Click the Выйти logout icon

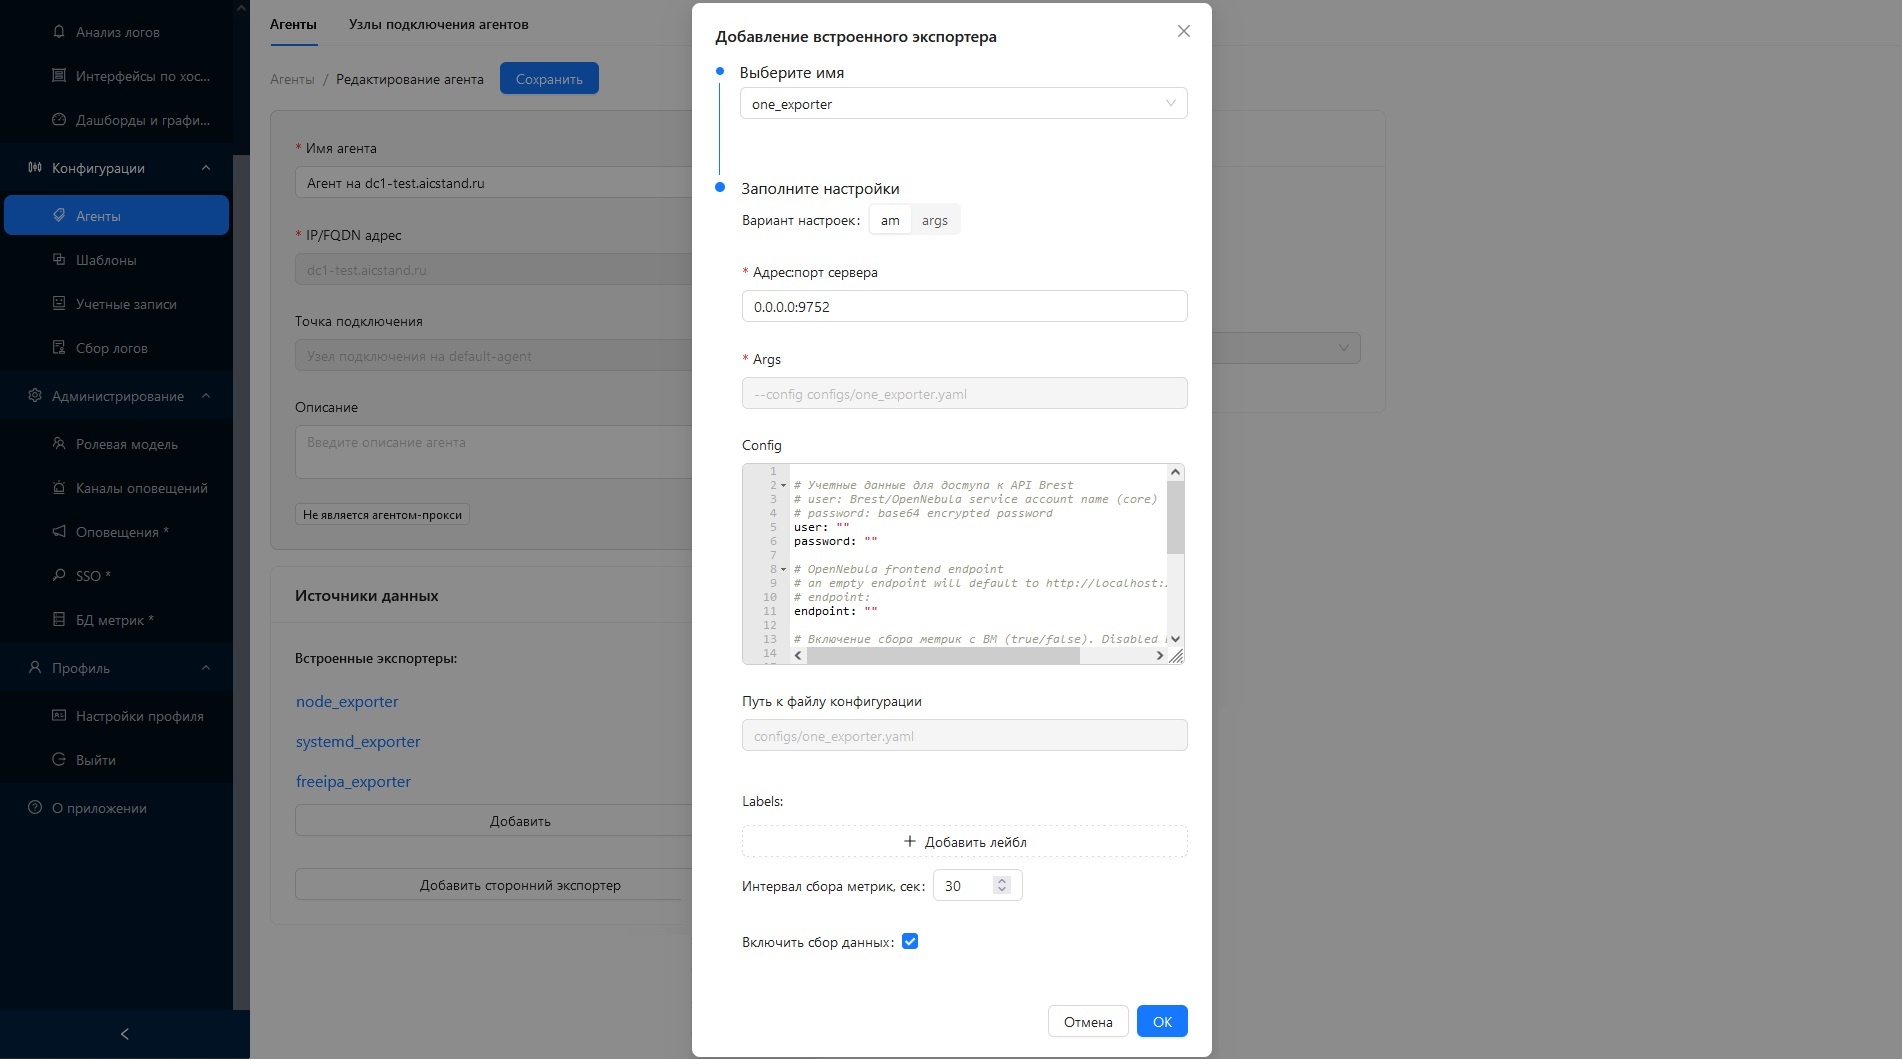tap(59, 760)
